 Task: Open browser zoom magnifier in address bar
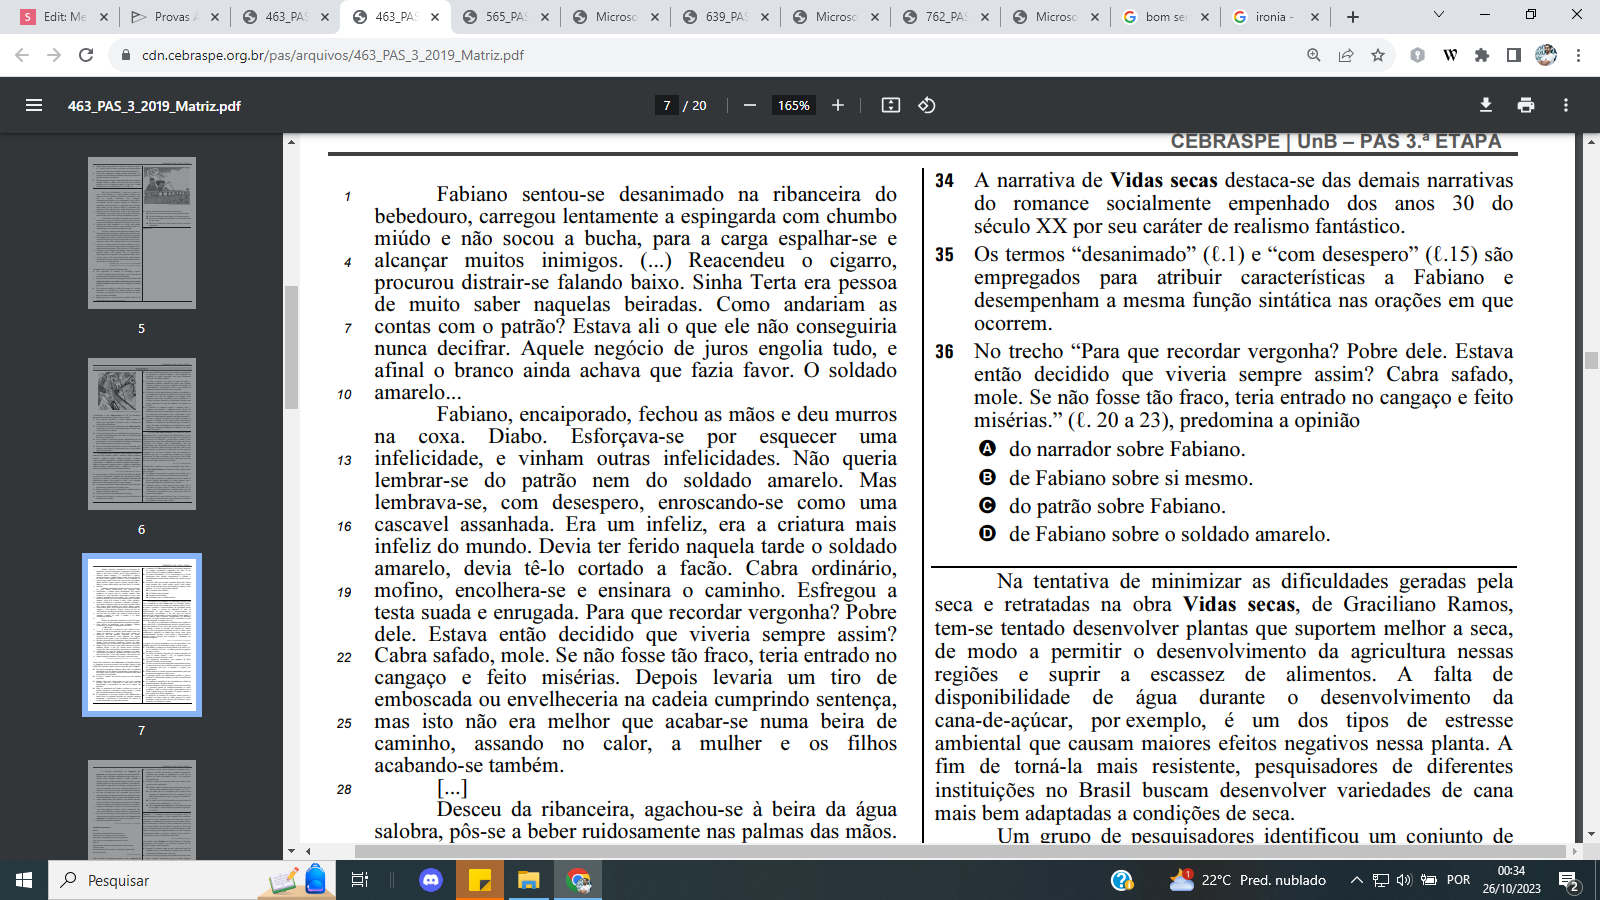coord(1314,55)
